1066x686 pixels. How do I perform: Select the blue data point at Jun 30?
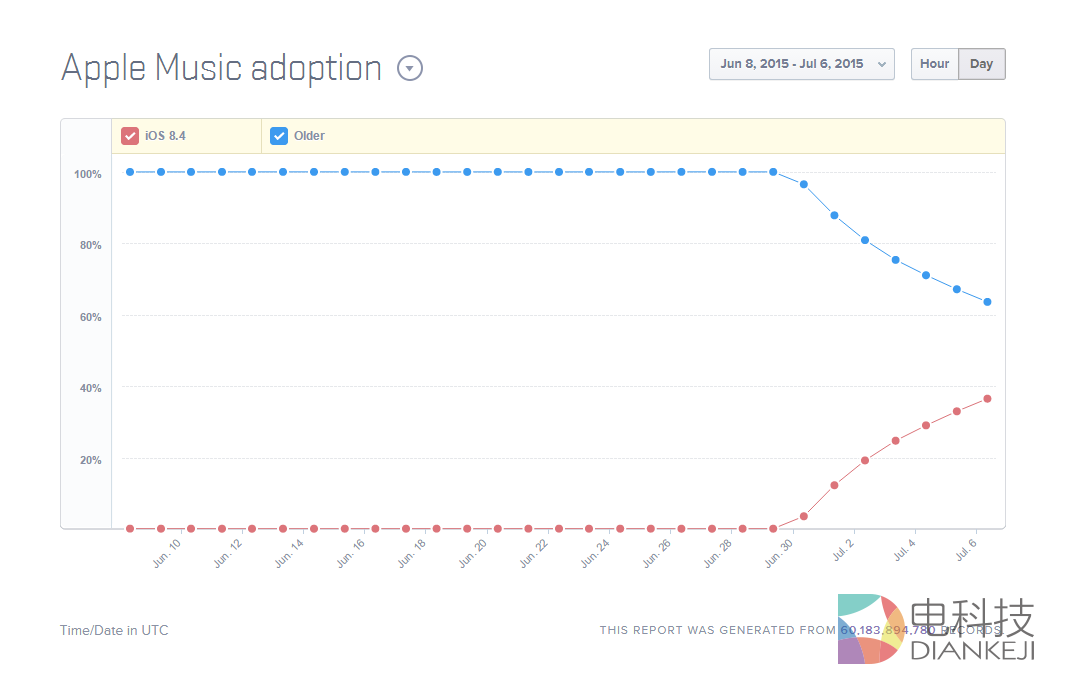803,184
